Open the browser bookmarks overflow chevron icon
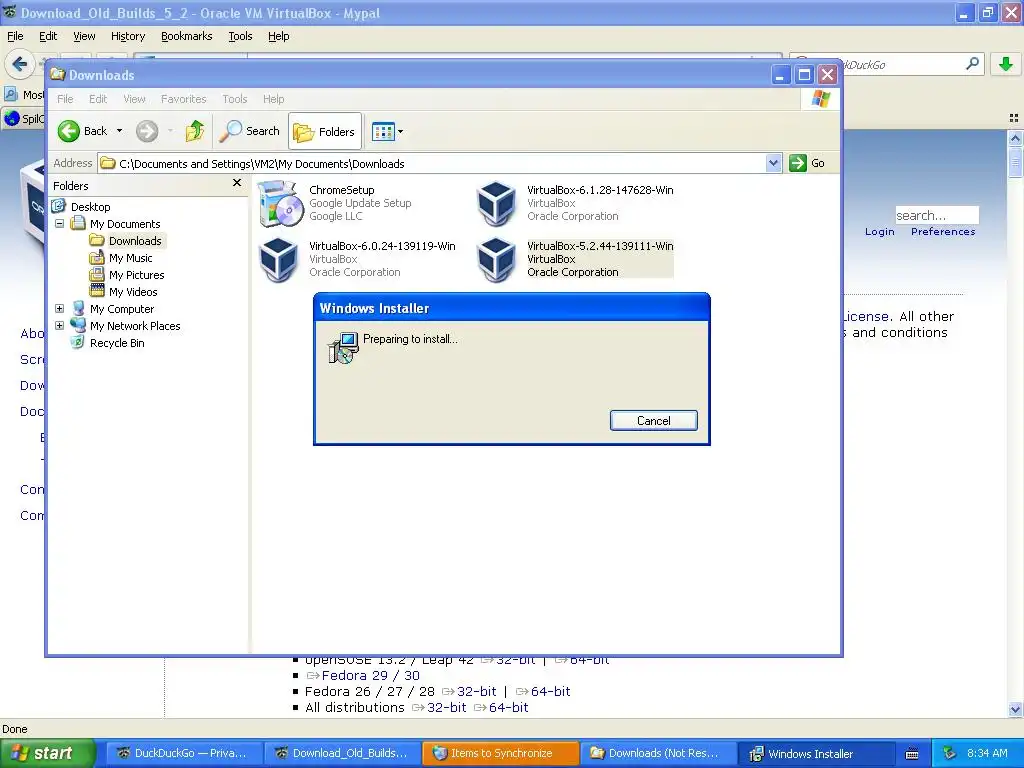Screen dimensions: 1024x768 (1014, 118)
